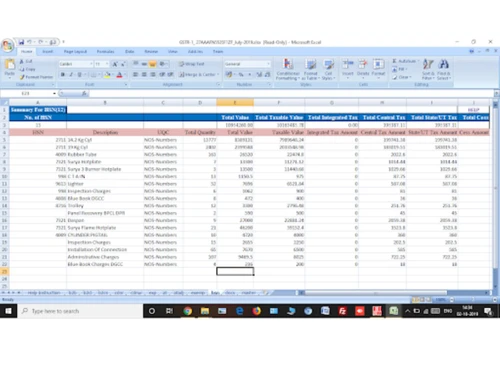Decrease indent in Alignment group
Screen dimensions: 500x375
(x=162, y=74)
